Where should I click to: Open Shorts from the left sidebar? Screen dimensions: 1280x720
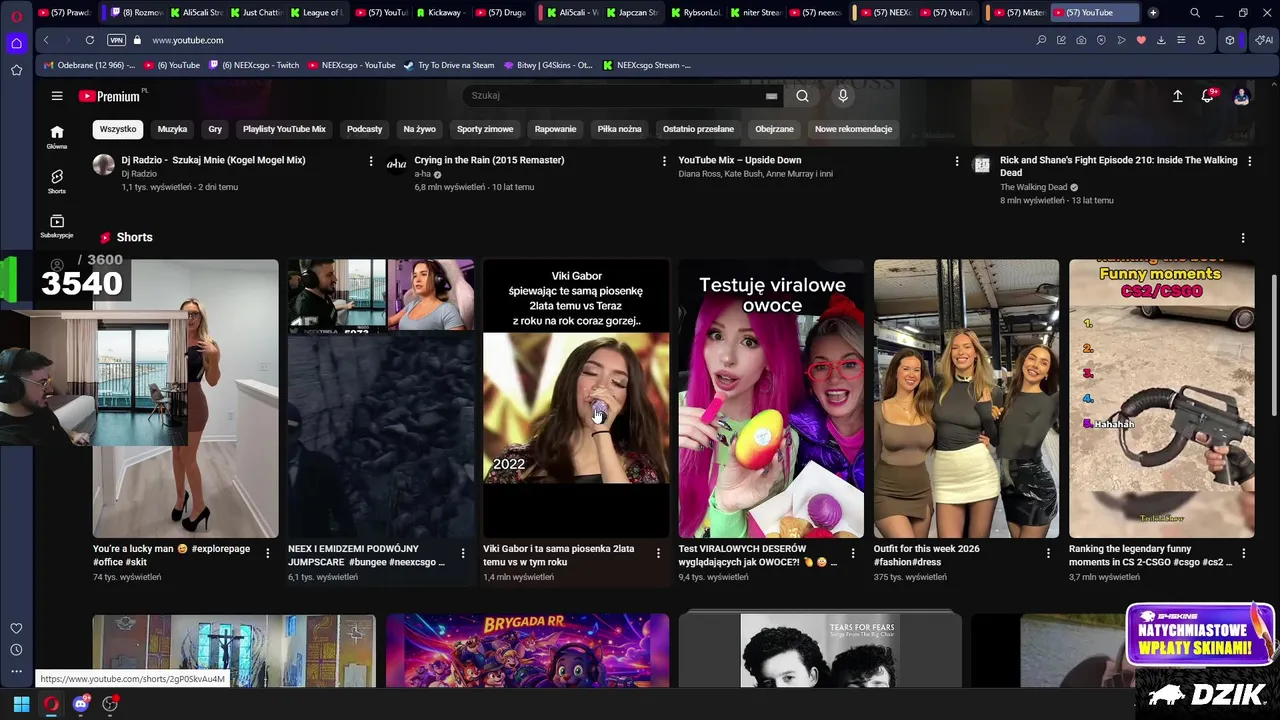click(x=57, y=181)
